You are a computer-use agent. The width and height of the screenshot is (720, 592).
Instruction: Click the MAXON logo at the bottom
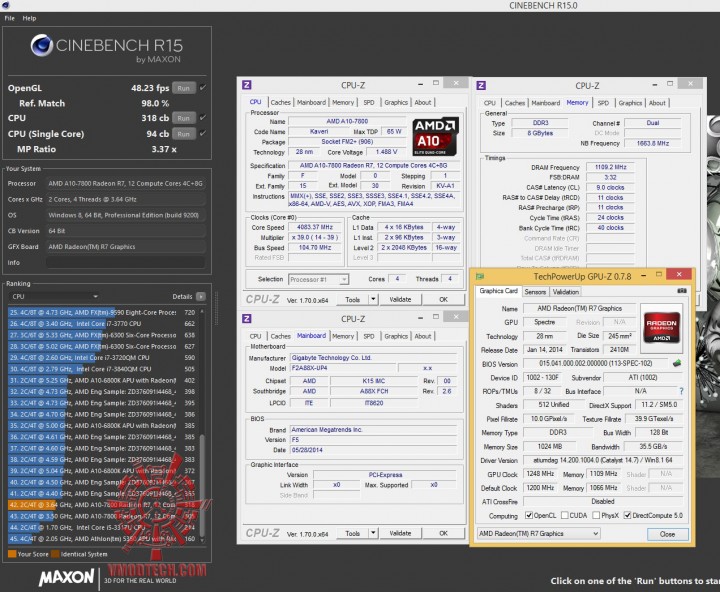(x=67, y=577)
